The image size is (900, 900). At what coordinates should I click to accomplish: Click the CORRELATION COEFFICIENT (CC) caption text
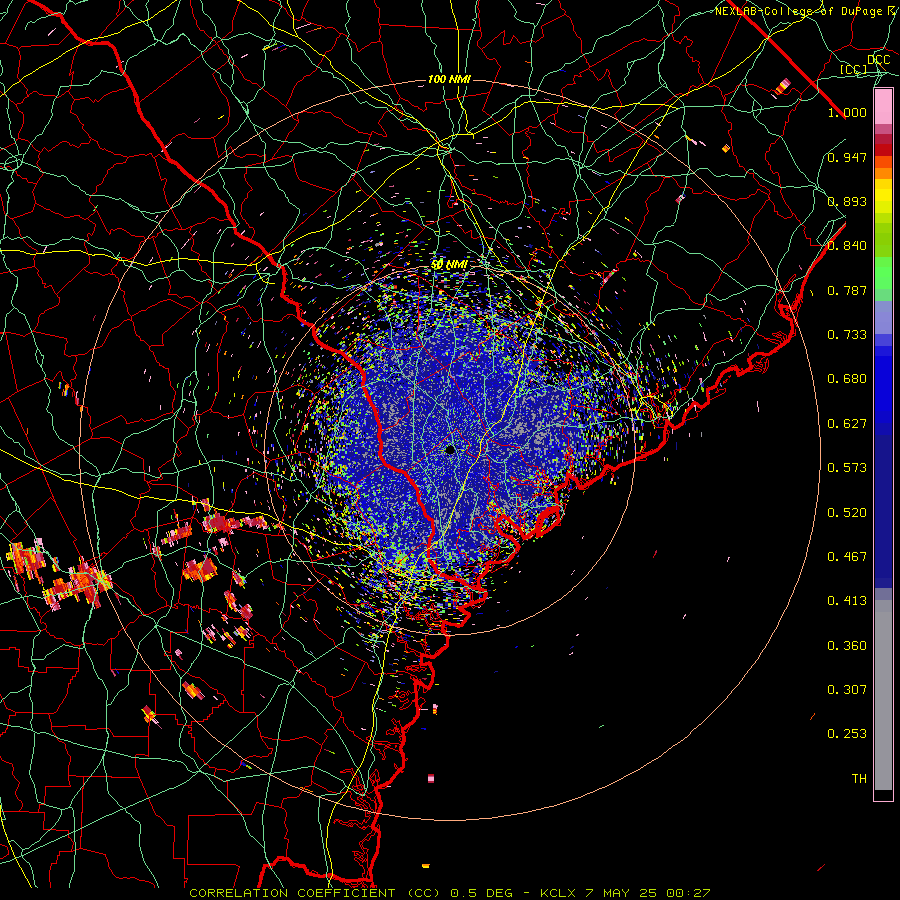pyautogui.click(x=315, y=893)
